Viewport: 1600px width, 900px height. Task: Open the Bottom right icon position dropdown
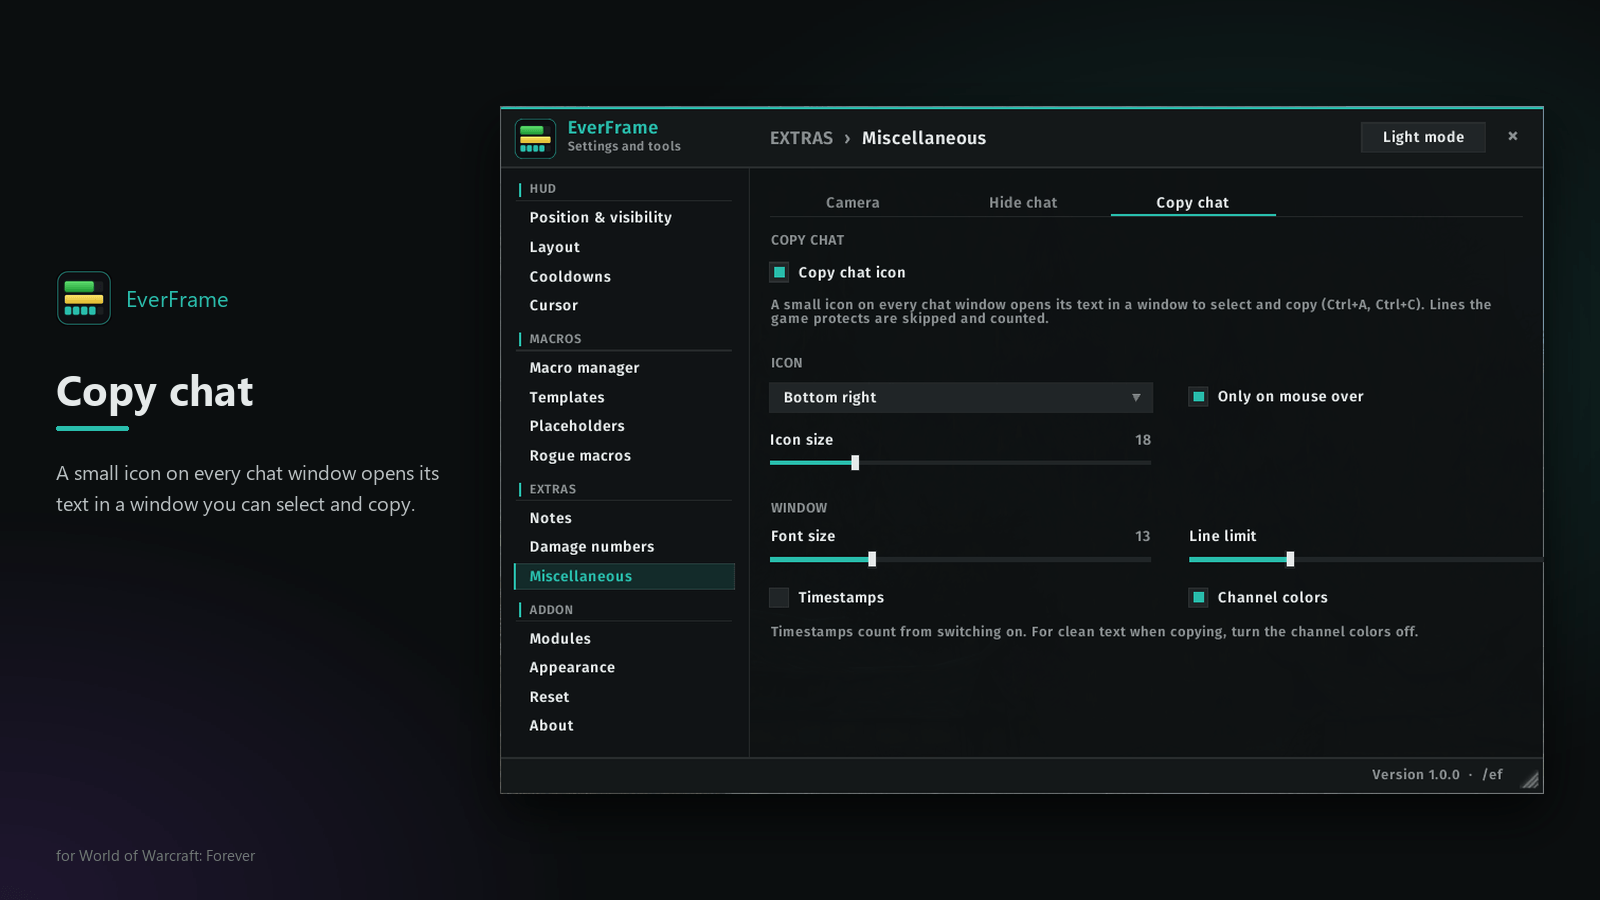pos(961,398)
